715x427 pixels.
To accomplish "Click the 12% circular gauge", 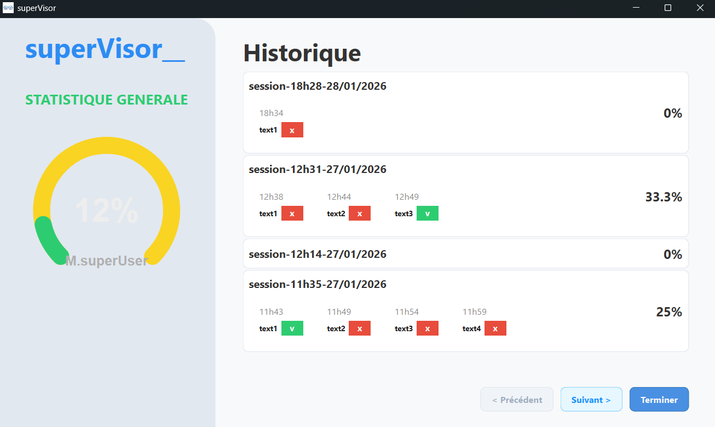I will tap(106, 202).
